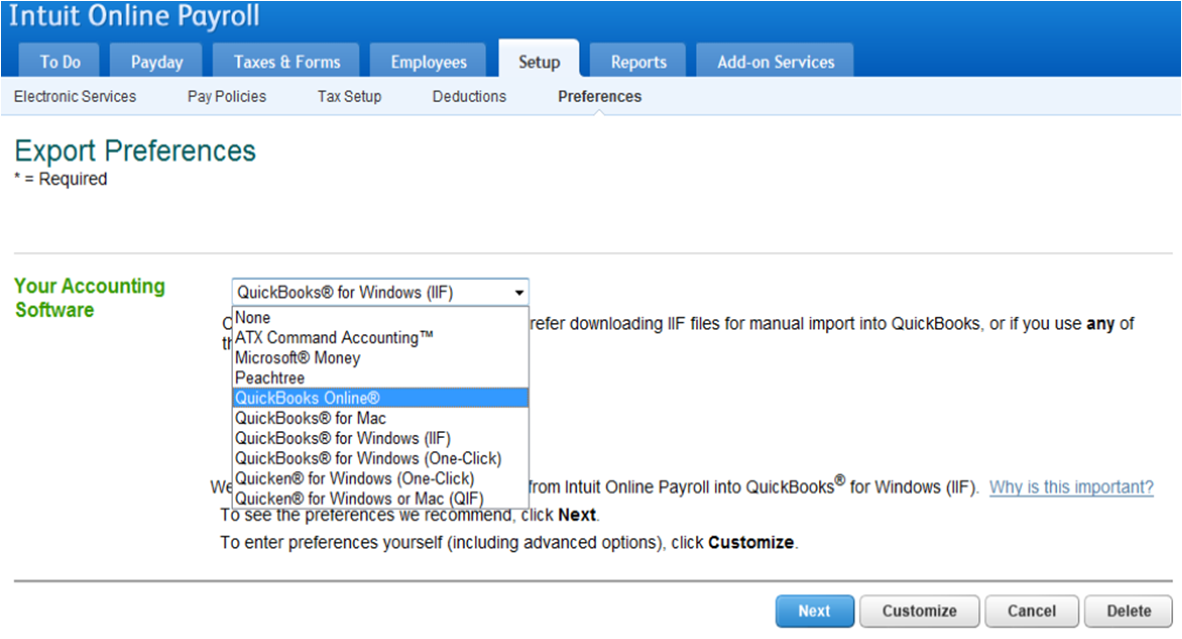Image resolution: width=1182 pixels, height=639 pixels.
Task: Open the 'Why is this important?' link
Action: click(x=1071, y=487)
